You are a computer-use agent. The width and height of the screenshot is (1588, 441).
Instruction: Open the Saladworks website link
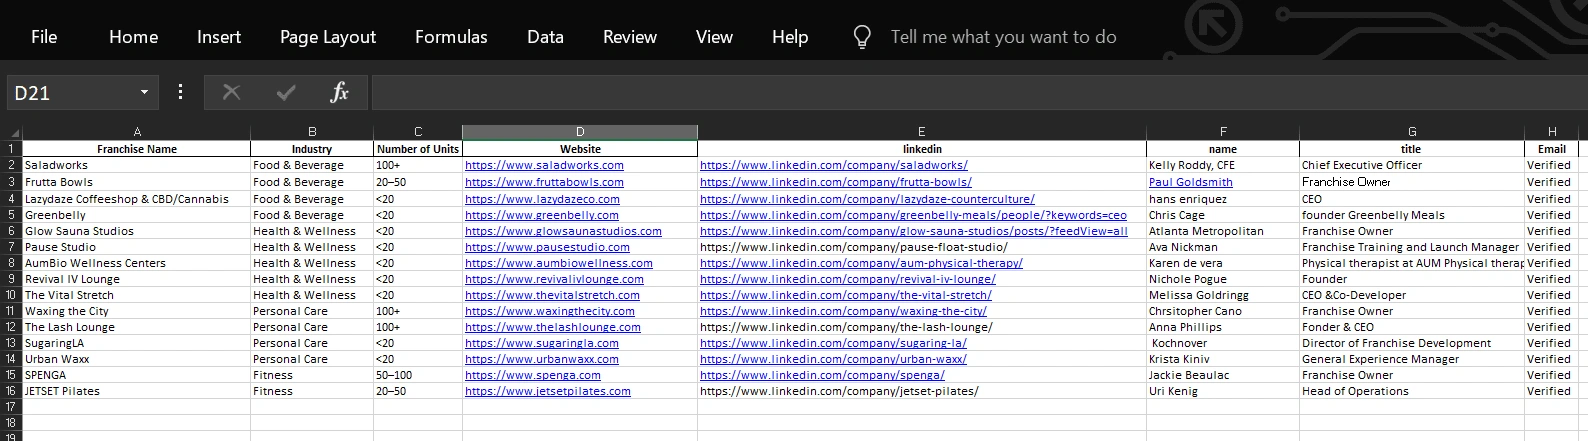click(544, 165)
